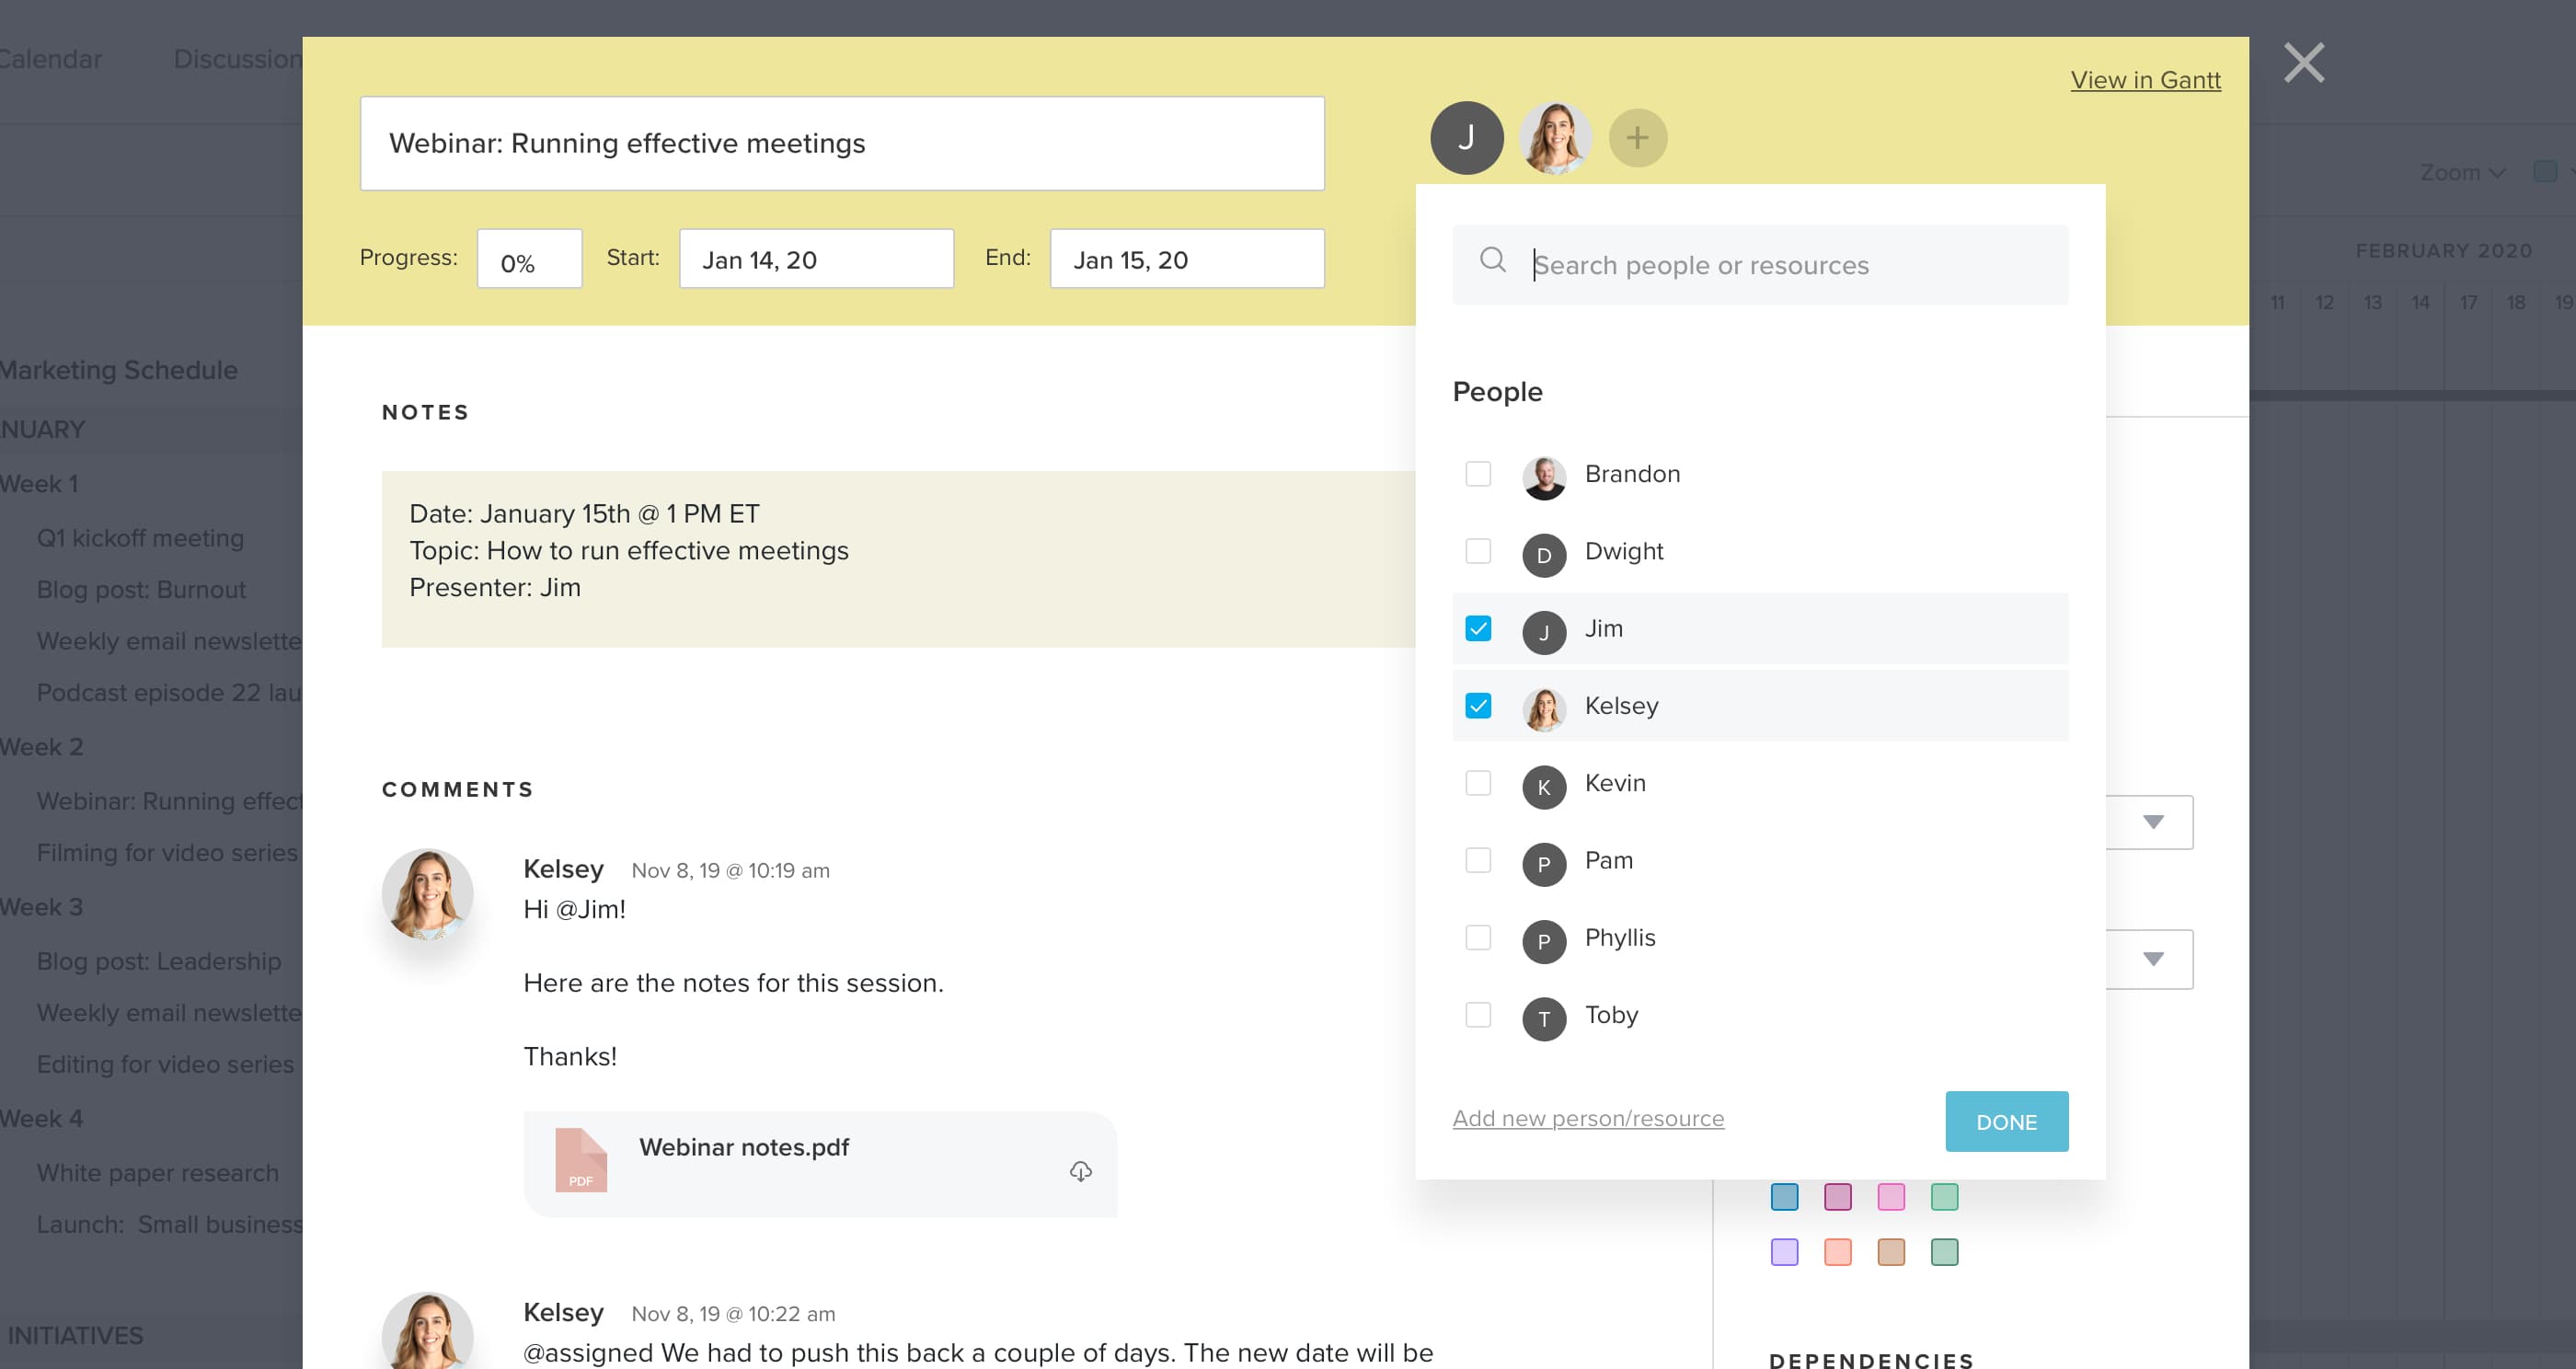This screenshot has width=2576, height=1369.
Task: Tick the checkbox next to Toby
Action: click(x=1477, y=1015)
